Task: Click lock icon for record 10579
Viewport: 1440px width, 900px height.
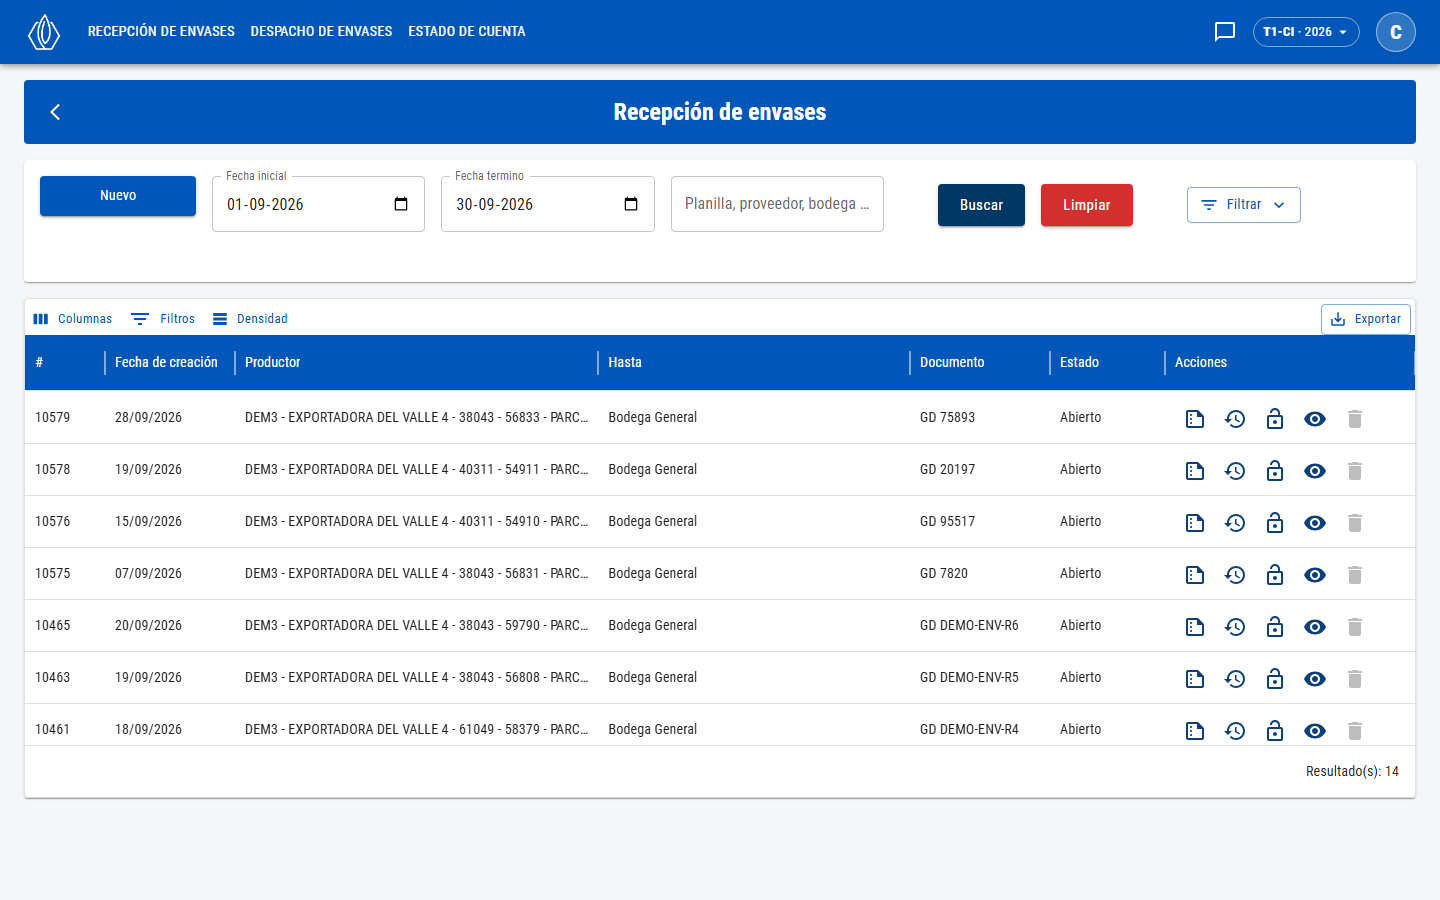Action: point(1275,419)
